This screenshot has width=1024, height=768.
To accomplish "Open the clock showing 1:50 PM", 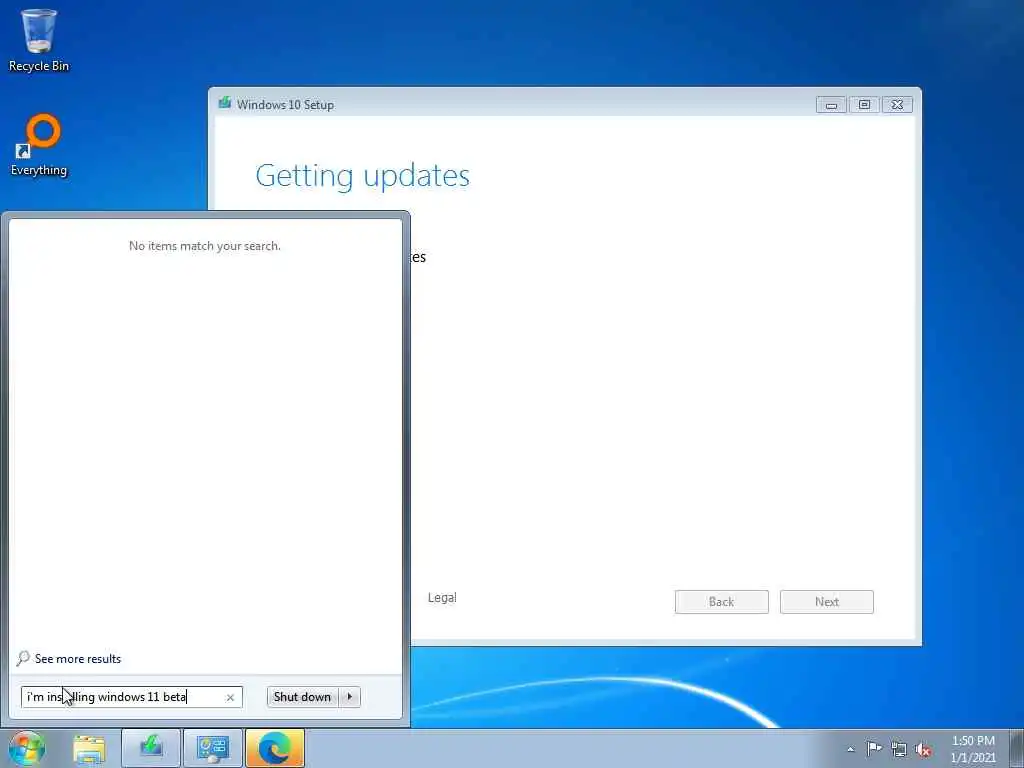I will point(973,749).
